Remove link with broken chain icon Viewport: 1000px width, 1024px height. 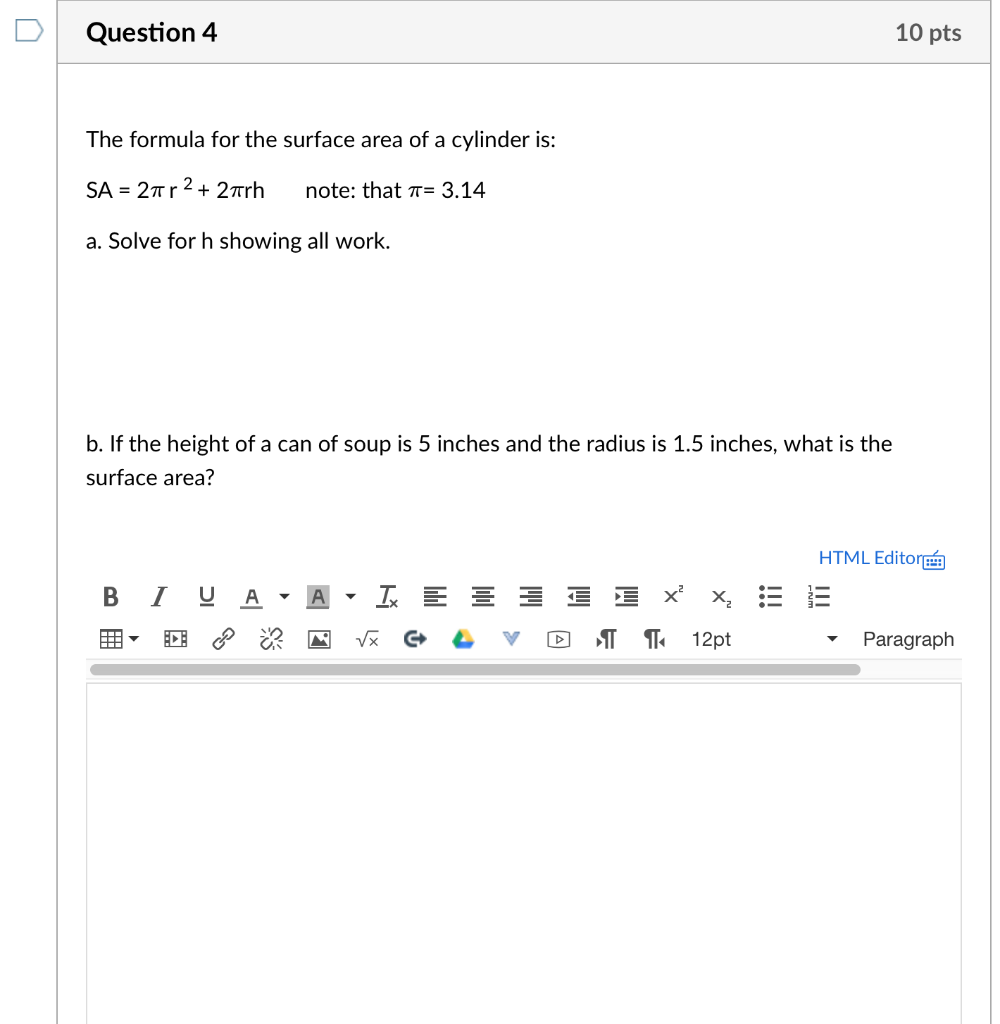271,639
